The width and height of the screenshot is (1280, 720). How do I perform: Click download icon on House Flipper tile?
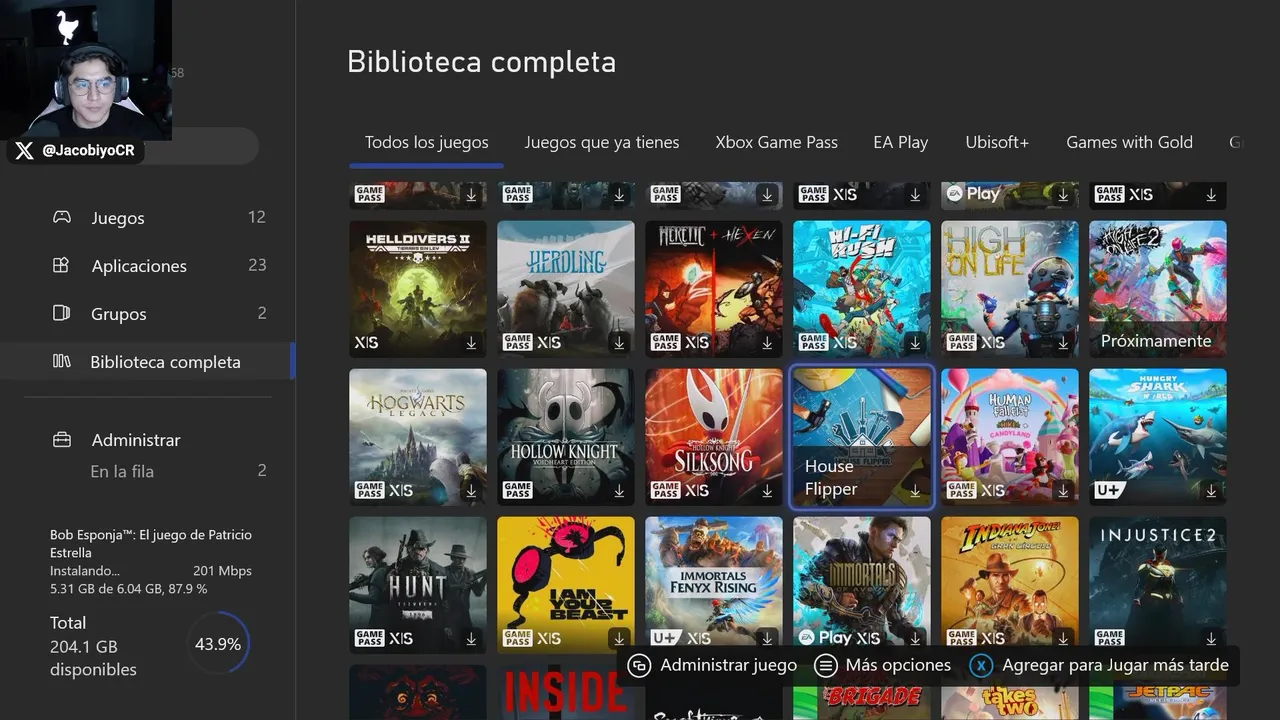point(915,491)
